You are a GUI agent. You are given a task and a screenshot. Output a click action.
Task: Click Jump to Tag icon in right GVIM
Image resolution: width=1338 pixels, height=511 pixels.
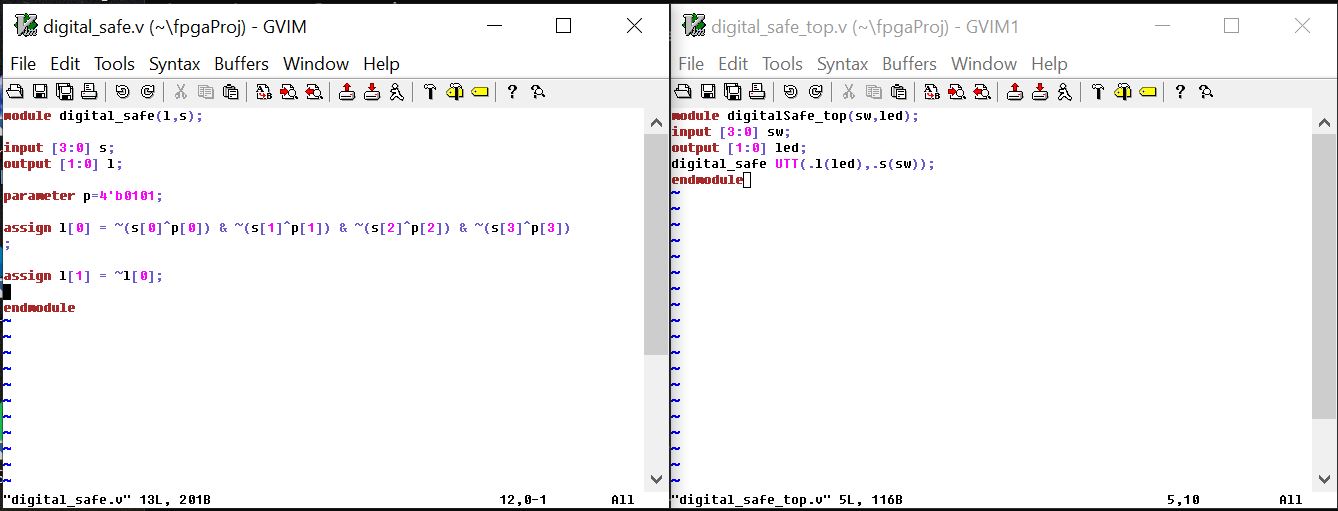[1147, 92]
